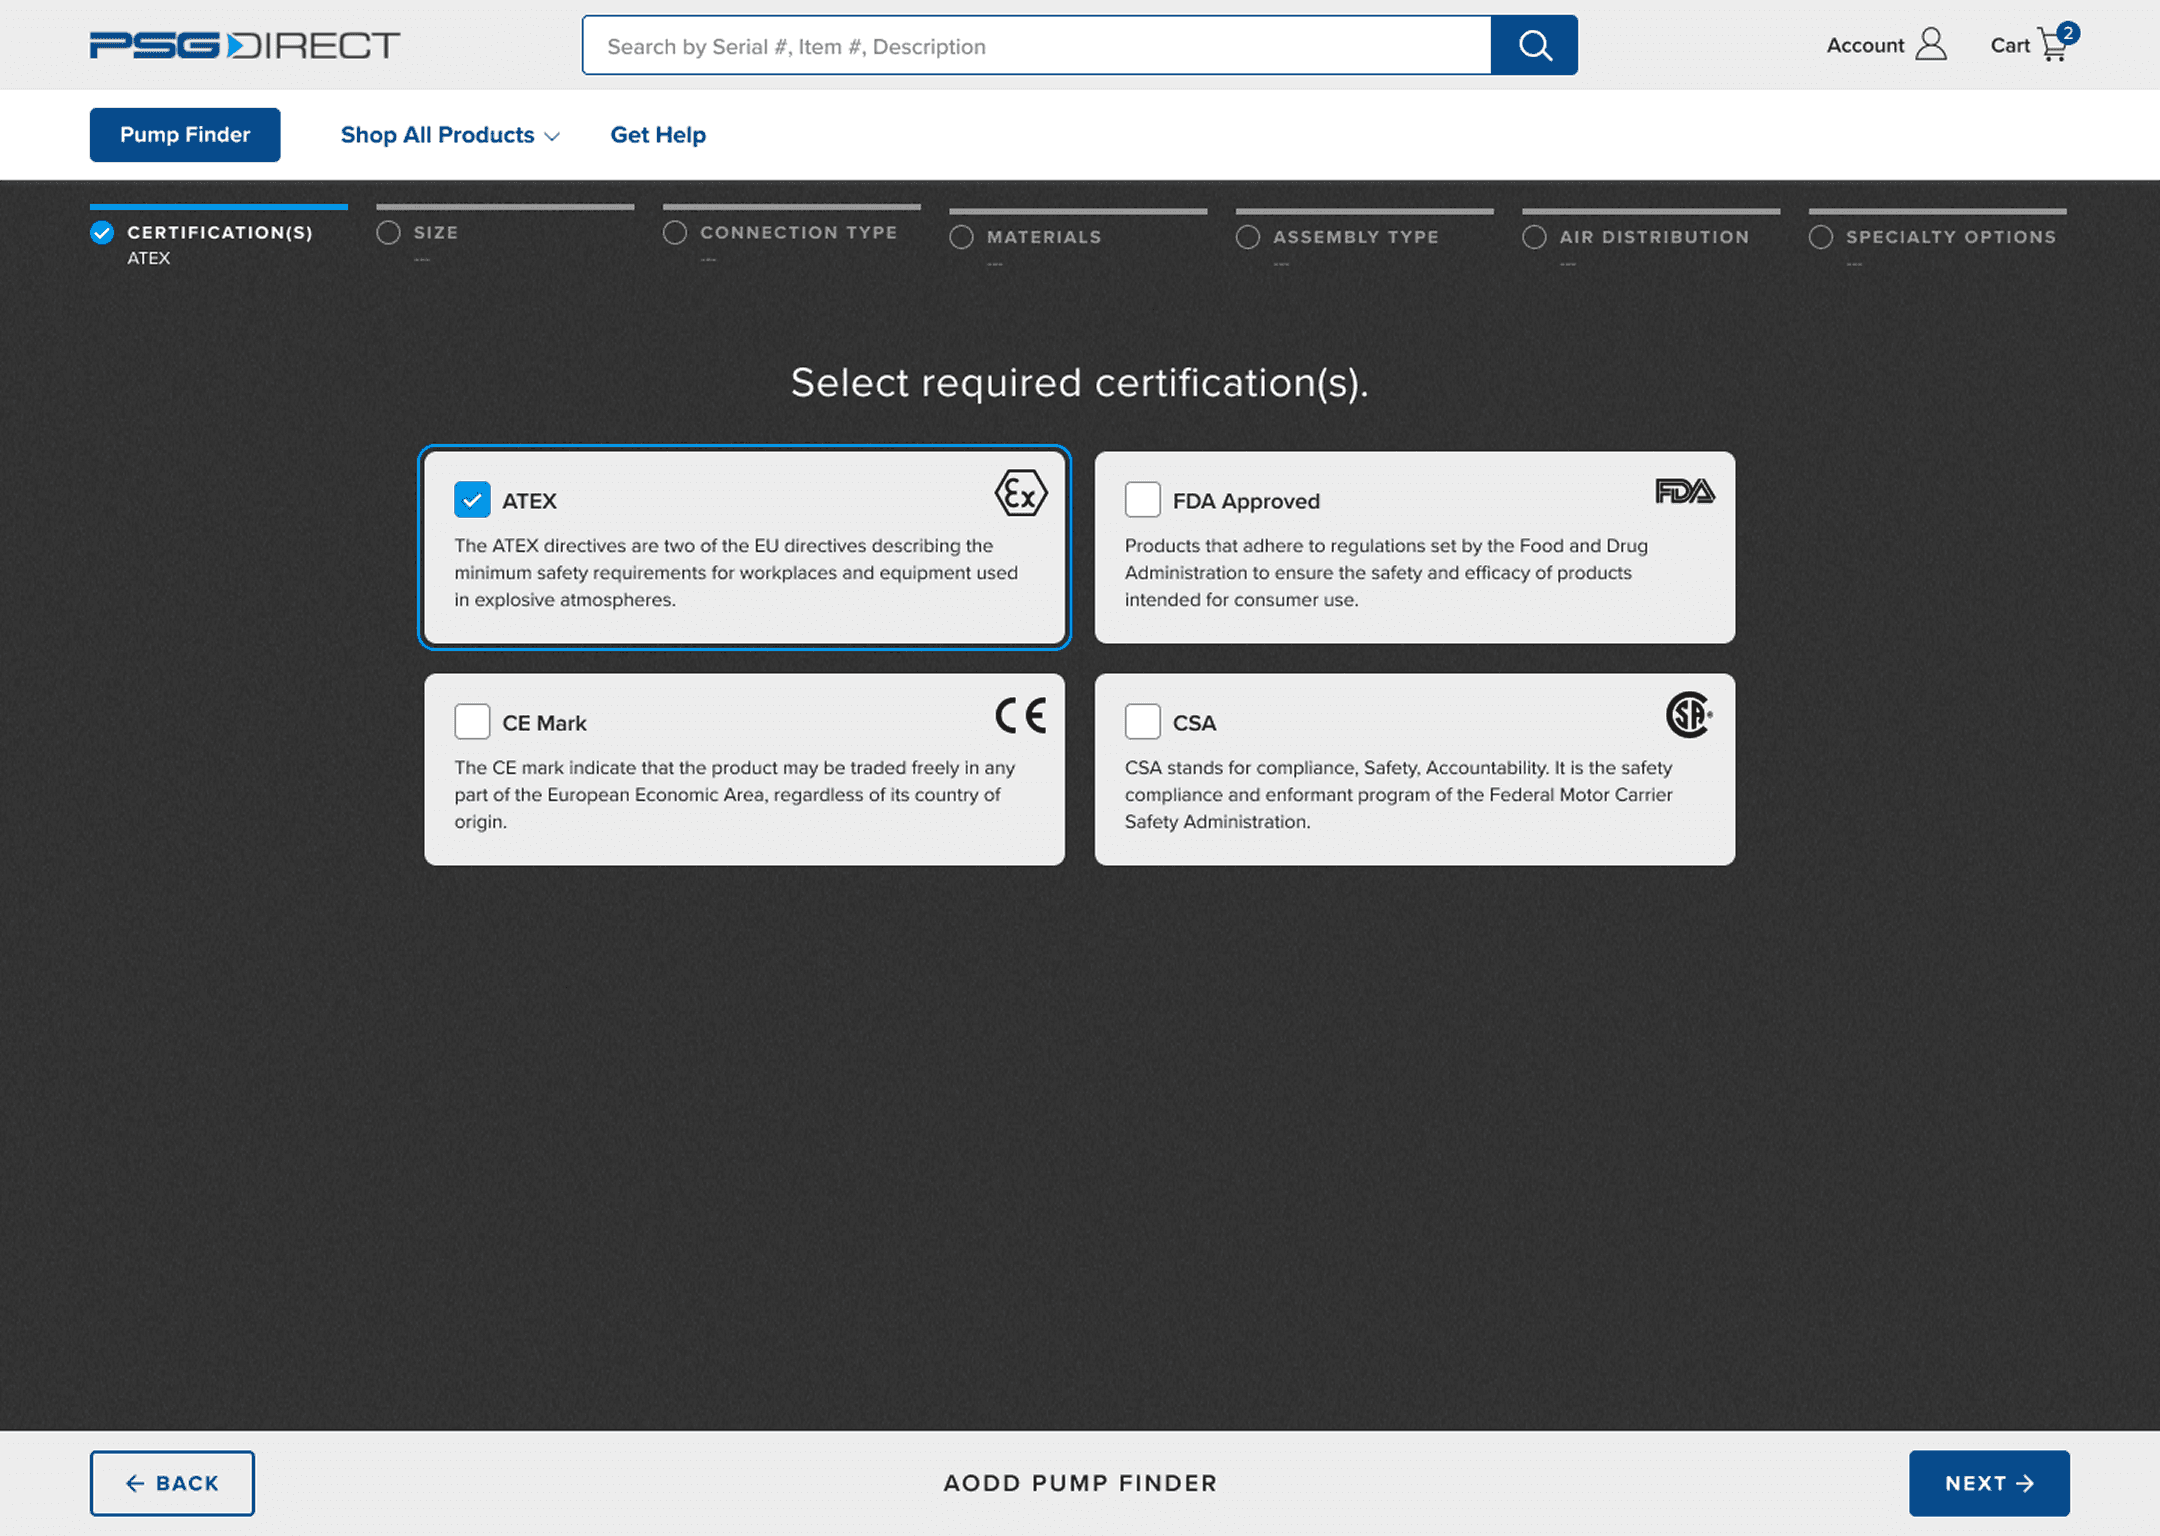This screenshot has height=1536, width=2160.
Task: Click the CE mark logo
Action: (1020, 716)
